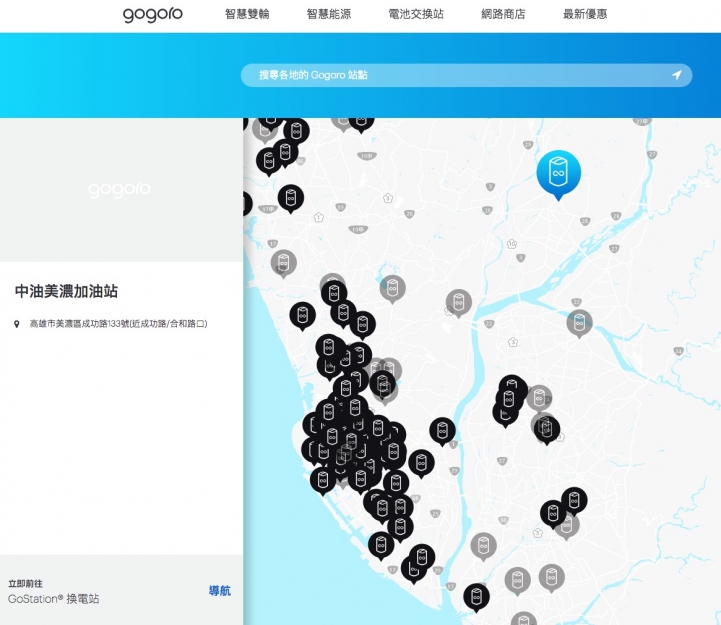Open the 最新優惠 menu
This screenshot has width=721, height=625.
pos(585,14)
